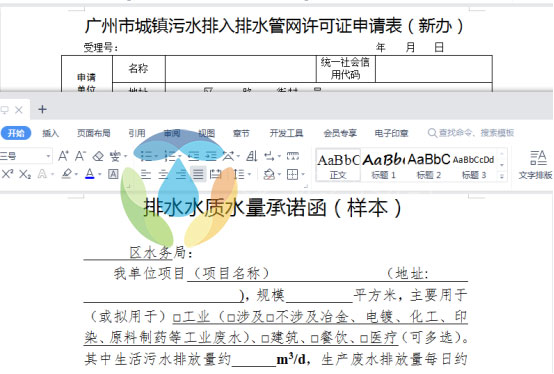Apply superscript formatting
This screenshot has width=554, height=374.
pos(7,174)
